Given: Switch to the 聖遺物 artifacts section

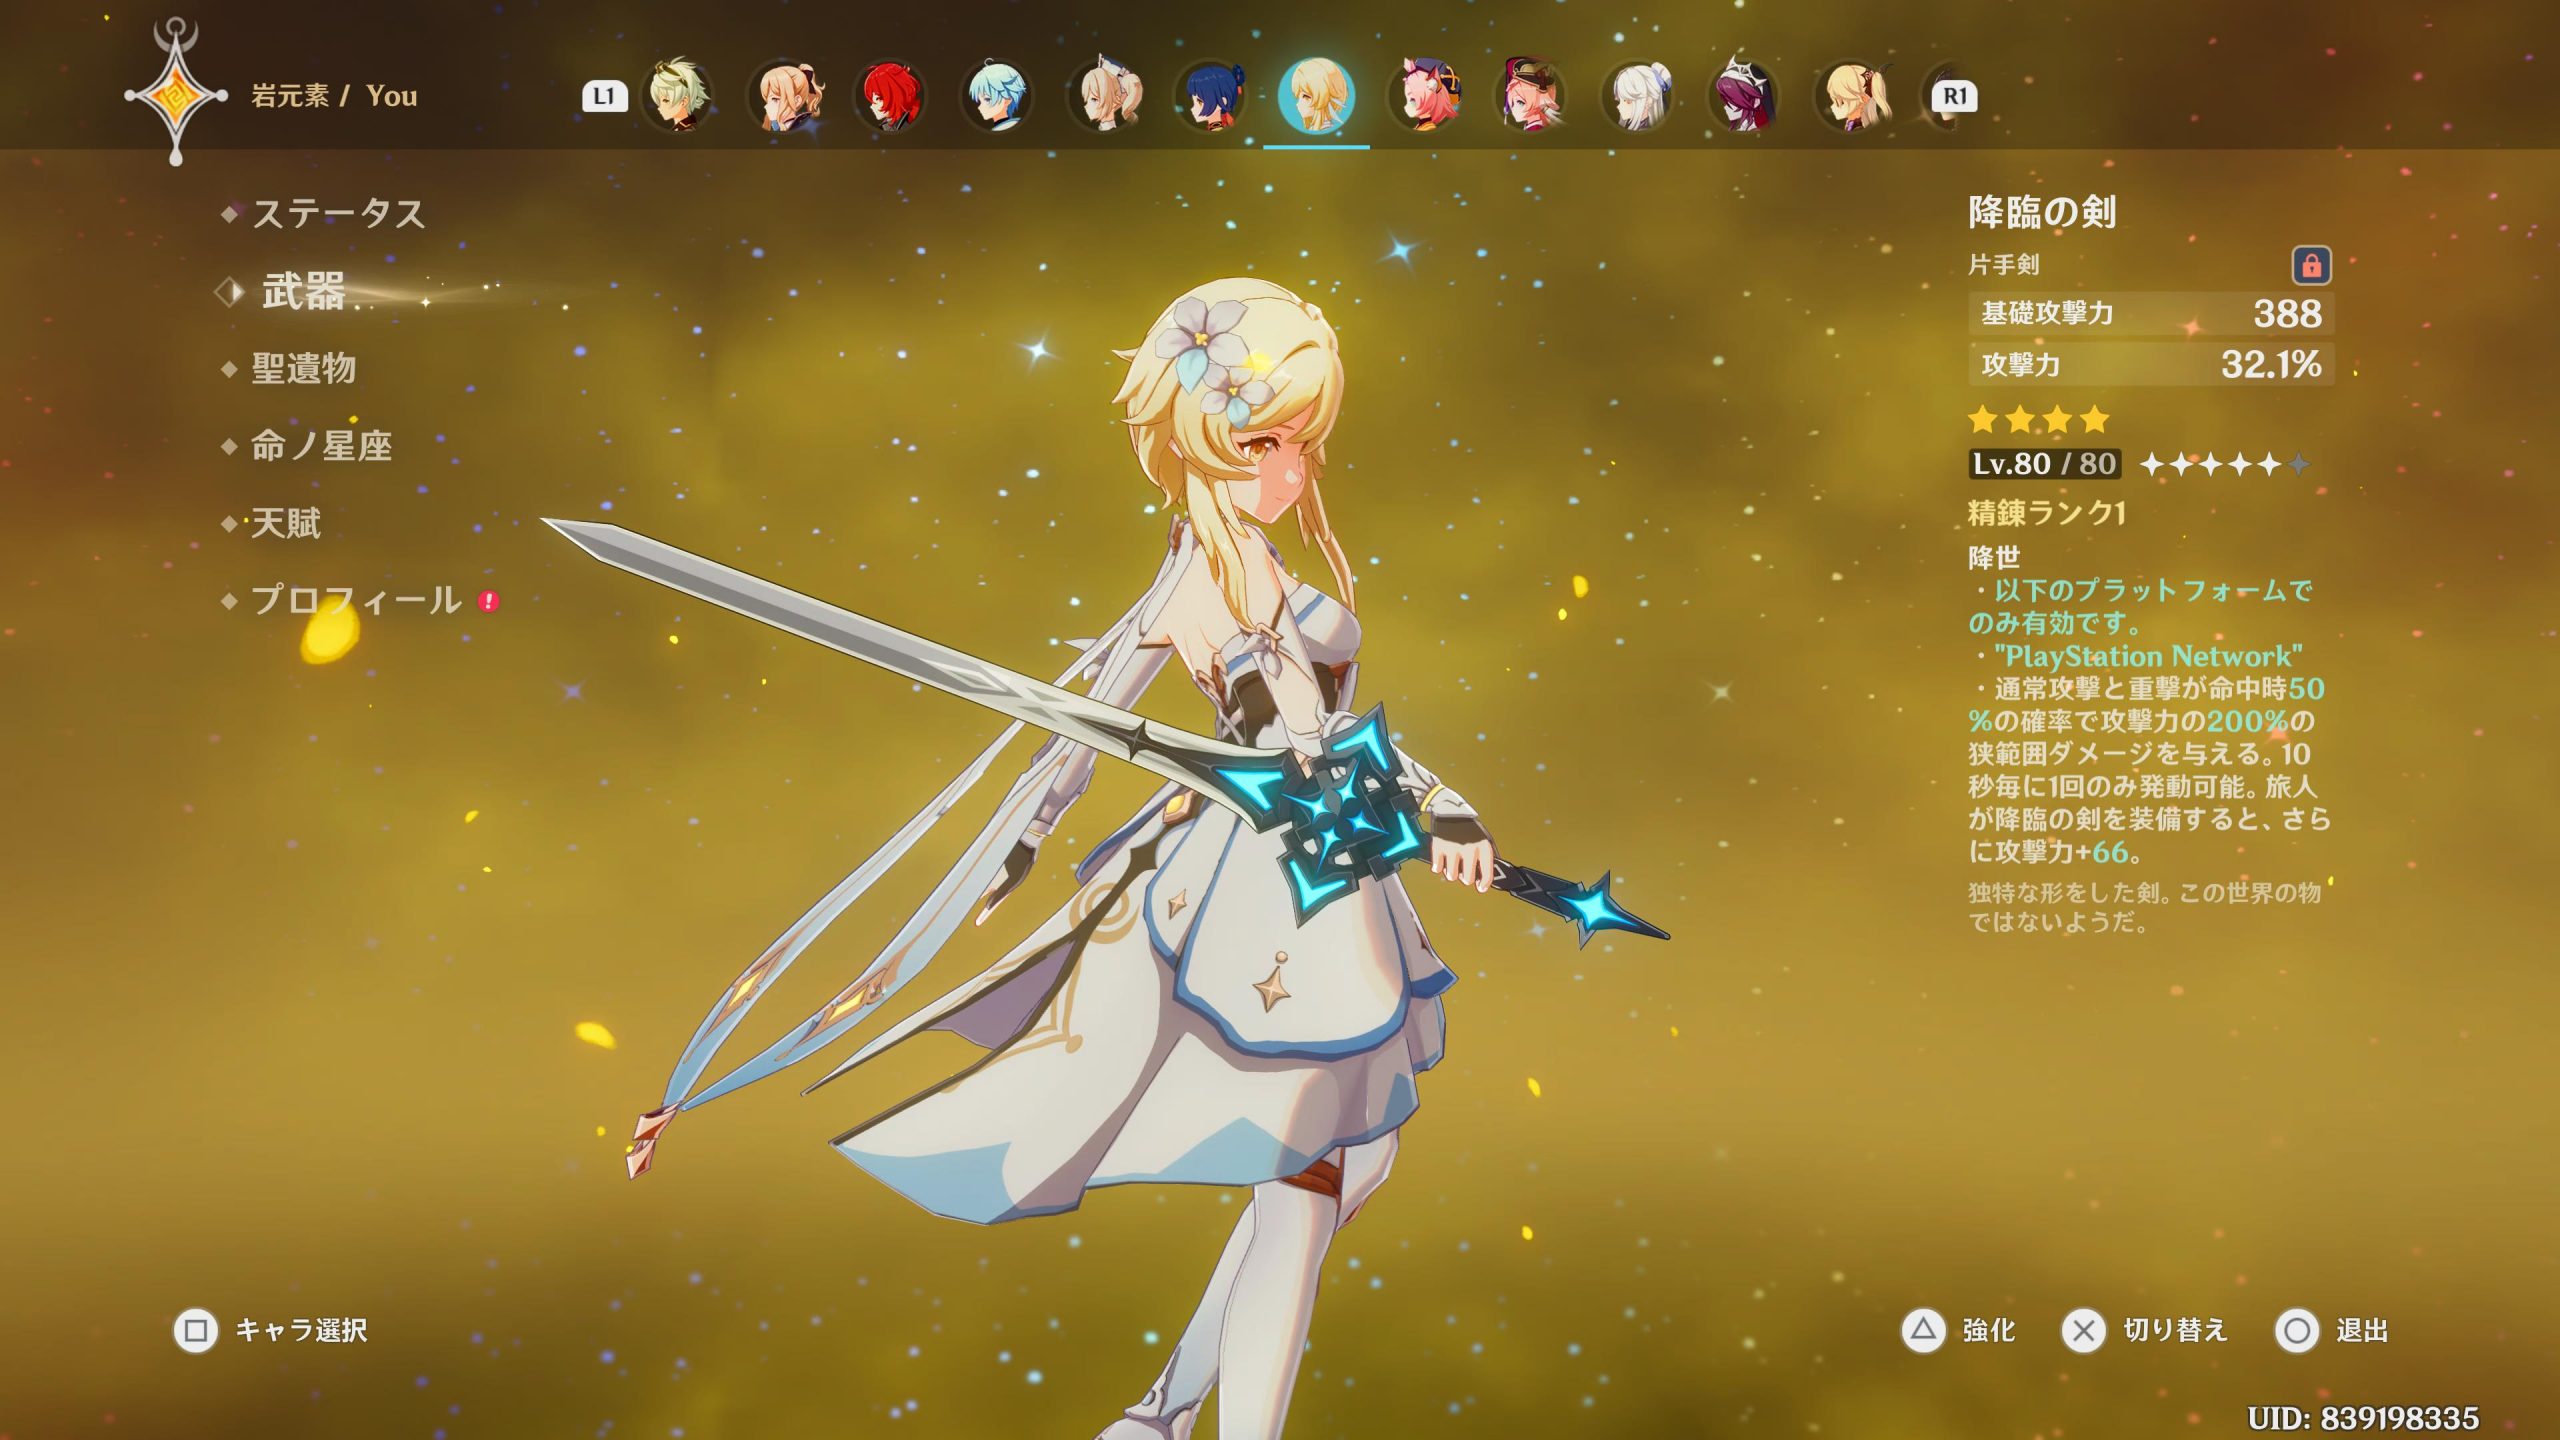Looking at the screenshot, I should [x=303, y=368].
